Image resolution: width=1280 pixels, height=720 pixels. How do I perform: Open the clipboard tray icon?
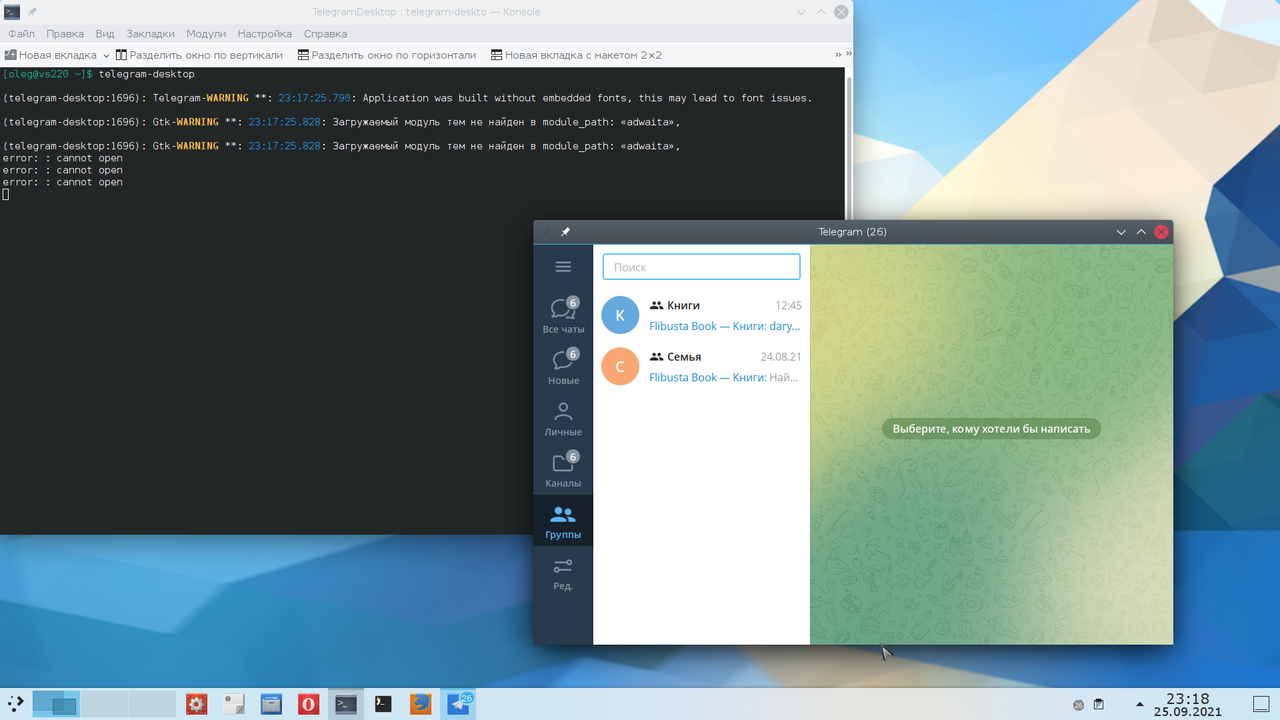(x=1099, y=705)
